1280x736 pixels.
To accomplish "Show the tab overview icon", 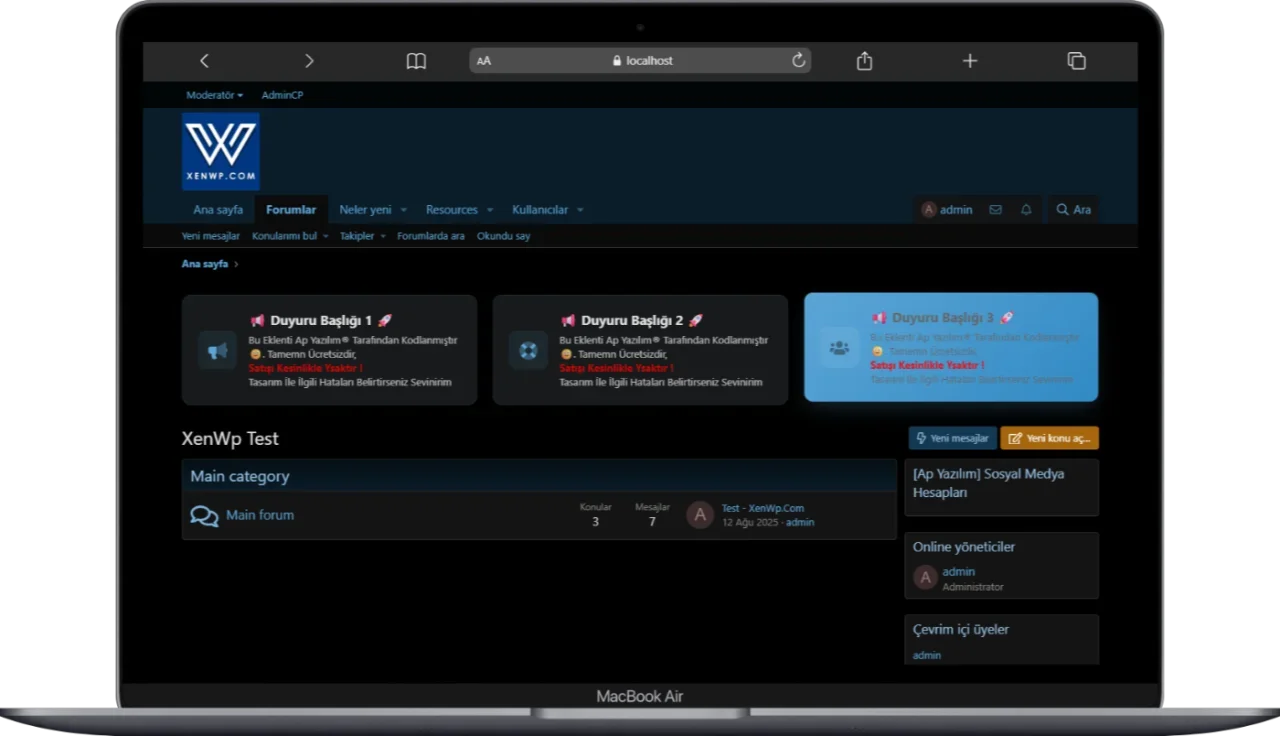I will click(1076, 61).
